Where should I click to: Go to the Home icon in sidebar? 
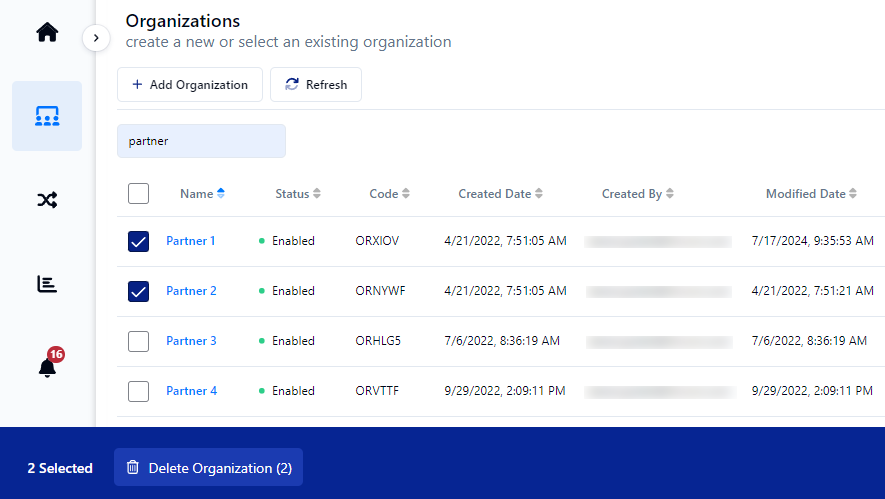coord(47,33)
